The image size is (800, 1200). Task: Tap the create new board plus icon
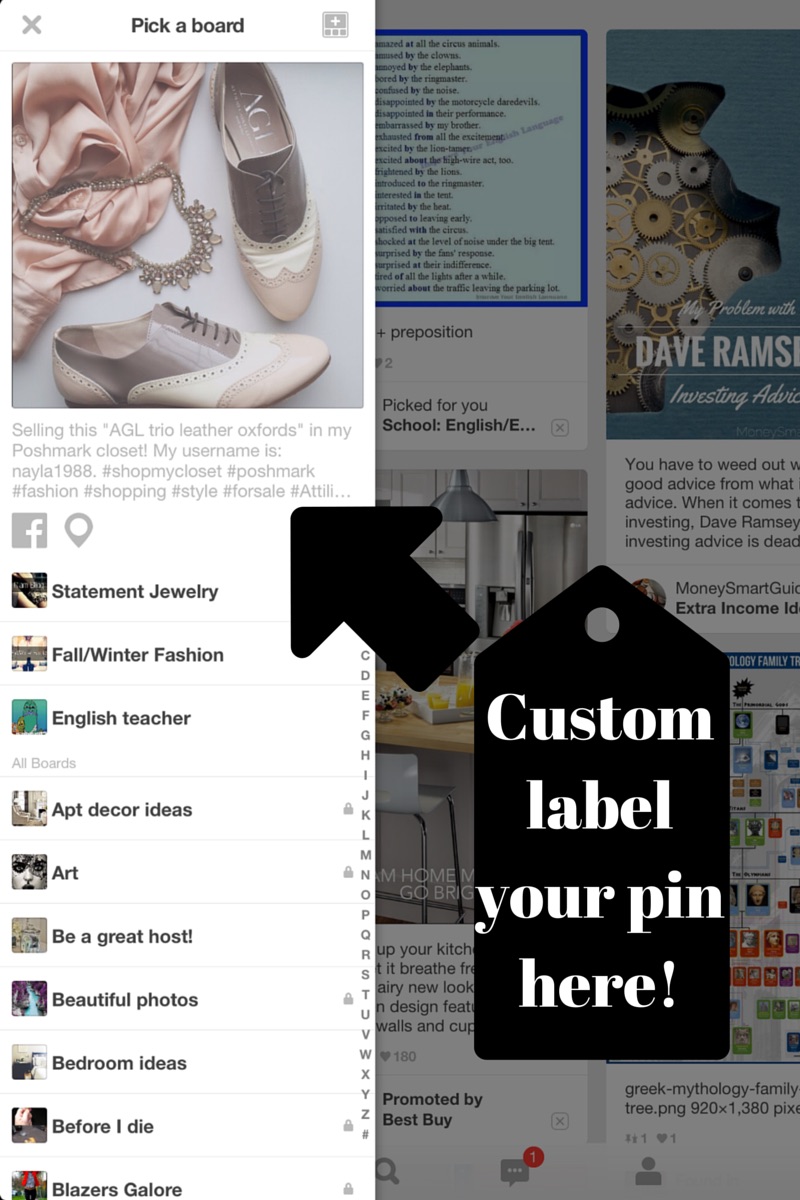click(335, 25)
